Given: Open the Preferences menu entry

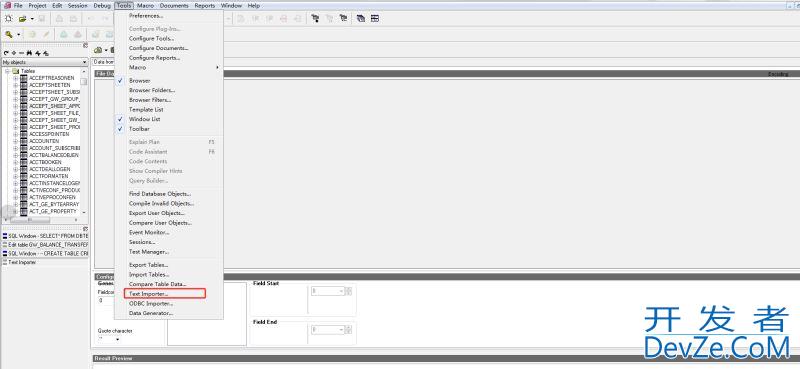Looking at the screenshot, I should pyautogui.click(x=146, y=15).
